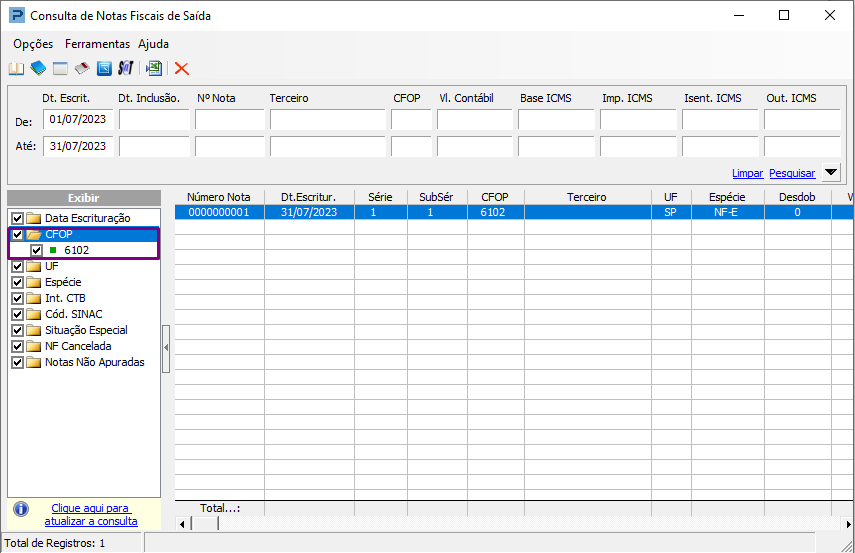Click the Limpar link

pos(748,173)
